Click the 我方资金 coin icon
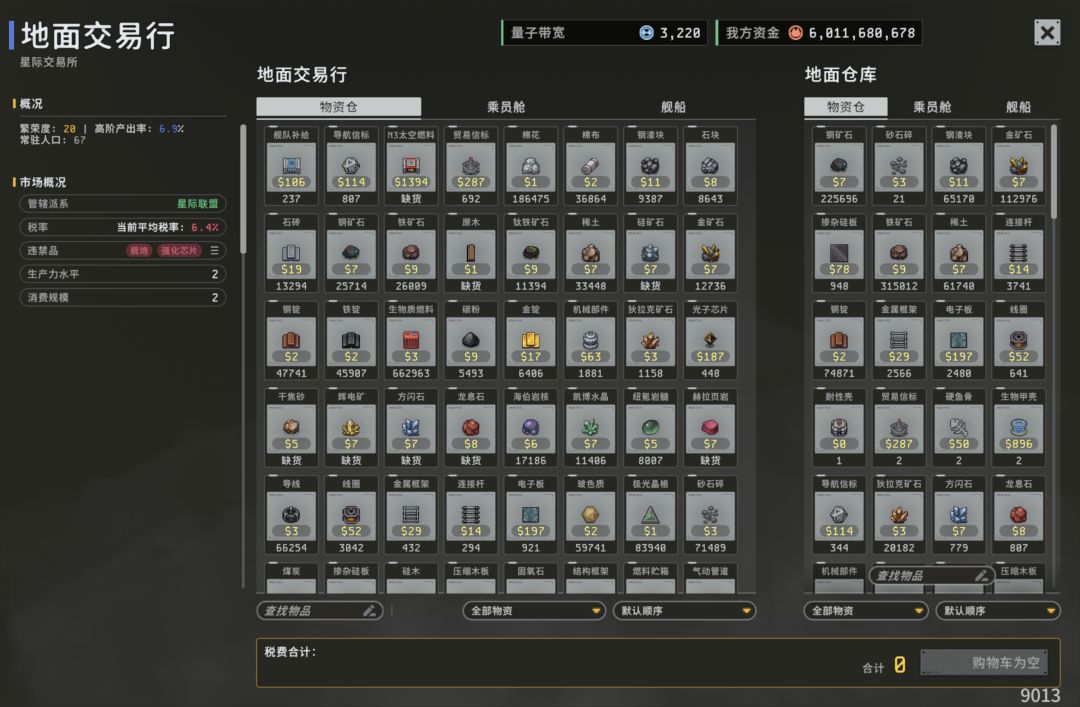1080x707 pixels. pyautogui.click(x=796, y=32)
